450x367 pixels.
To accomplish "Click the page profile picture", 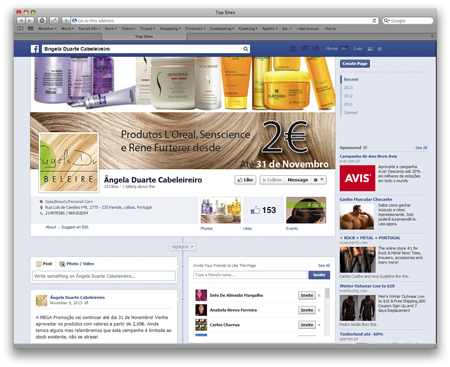I will 69,163.
